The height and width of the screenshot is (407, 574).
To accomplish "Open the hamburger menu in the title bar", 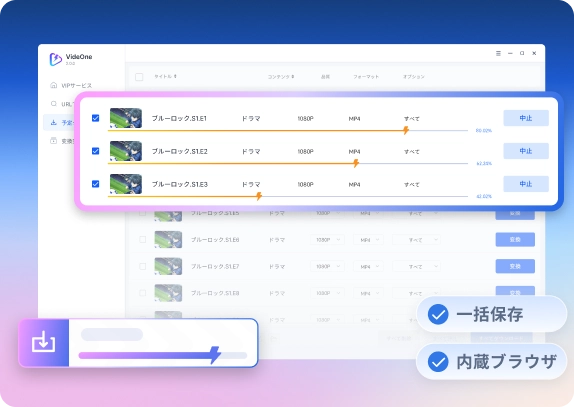I will [498, 53].
